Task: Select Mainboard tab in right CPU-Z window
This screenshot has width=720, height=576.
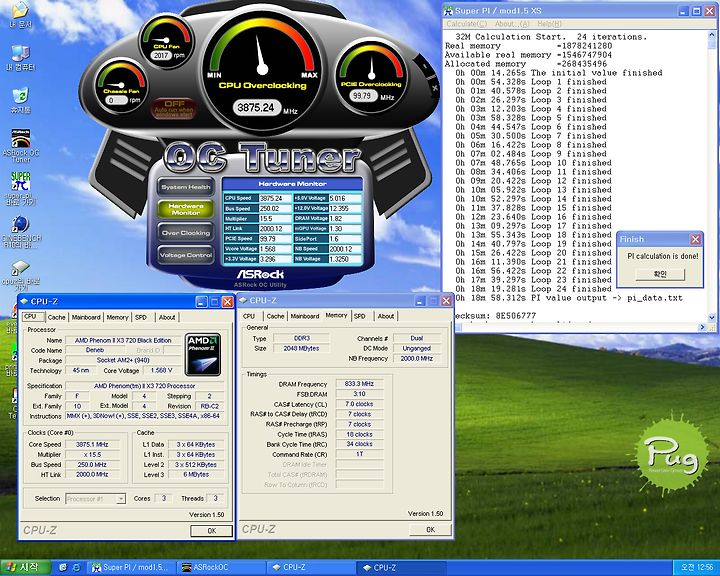Action: point(304,316)
